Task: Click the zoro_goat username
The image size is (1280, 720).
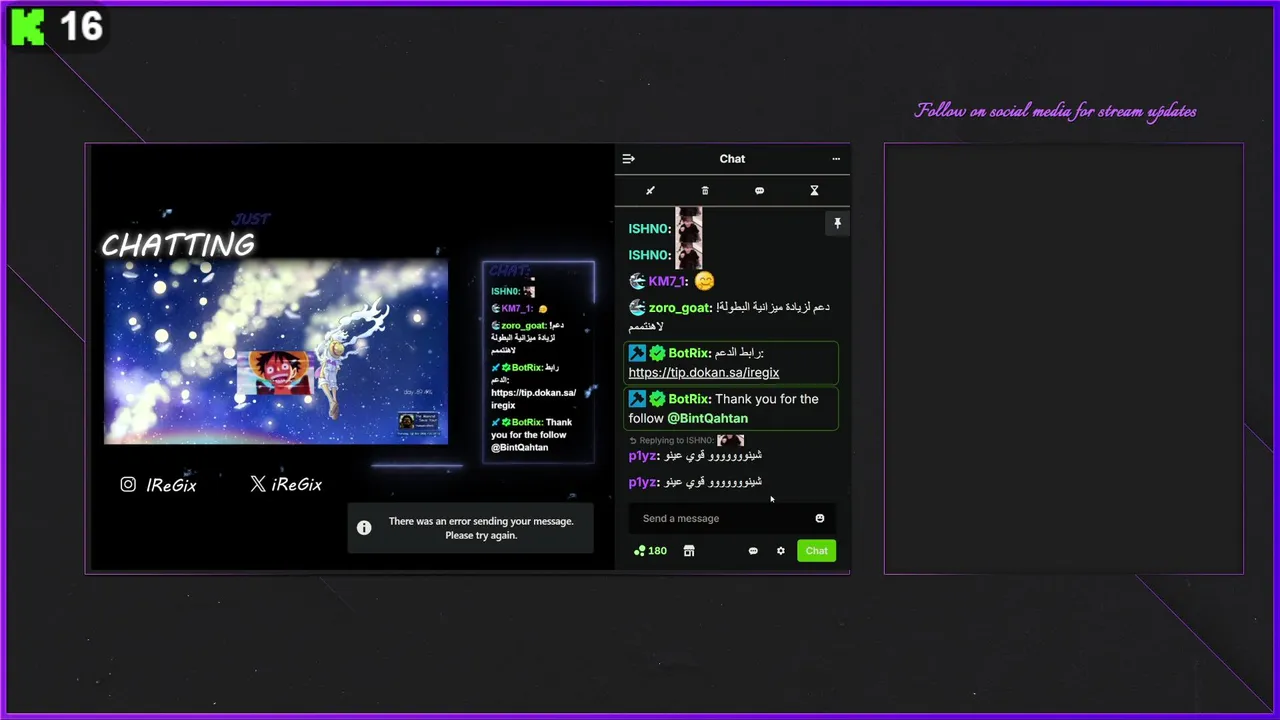Action: click(x=680, y=308)
